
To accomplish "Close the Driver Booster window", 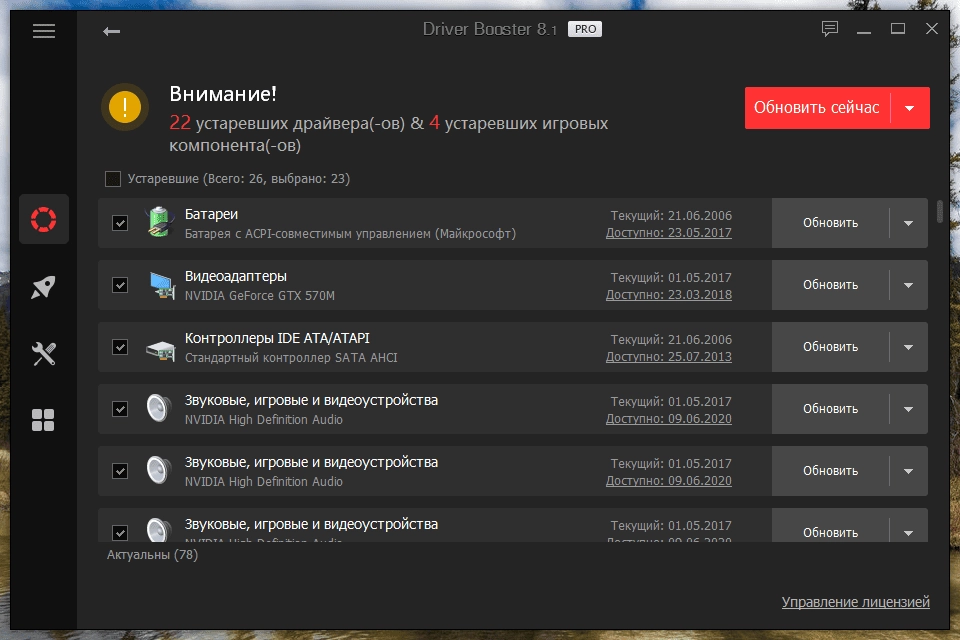I will click(932, 29).
